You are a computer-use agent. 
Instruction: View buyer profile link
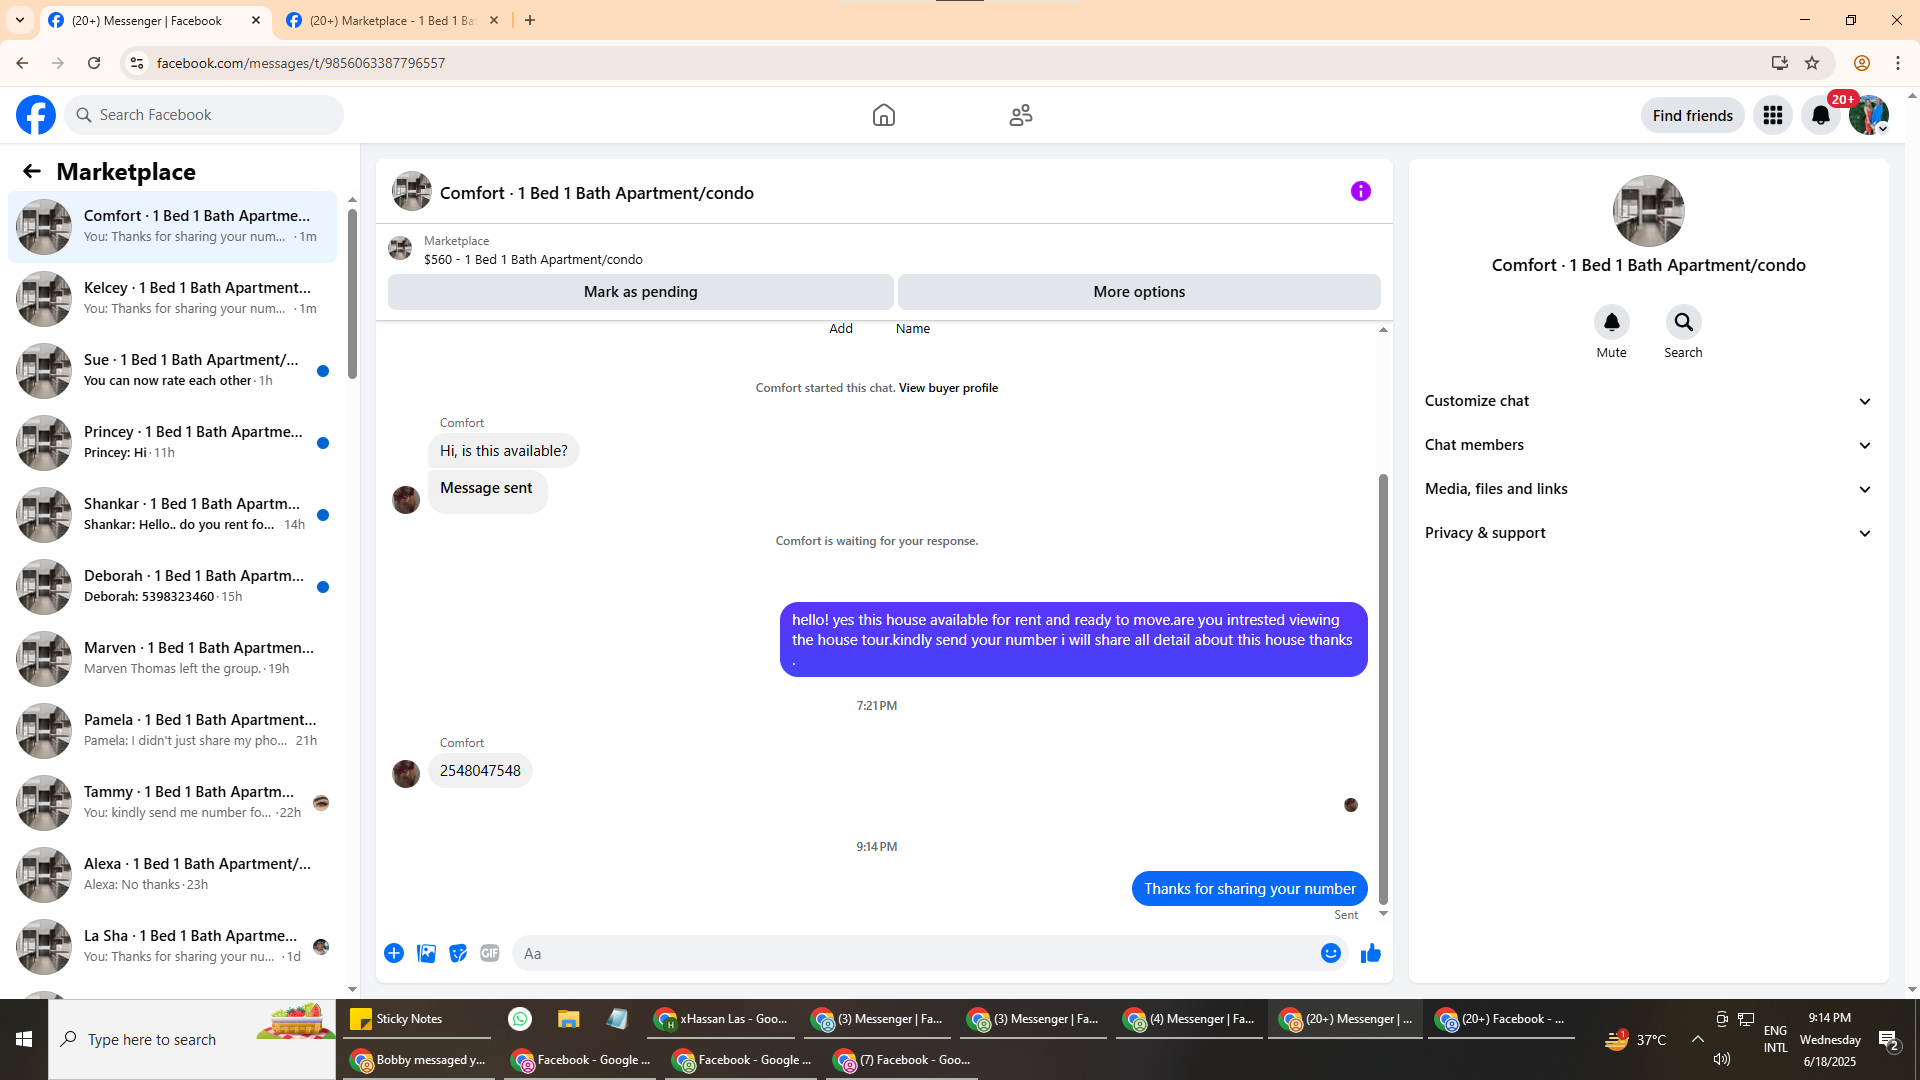(948, 388)
